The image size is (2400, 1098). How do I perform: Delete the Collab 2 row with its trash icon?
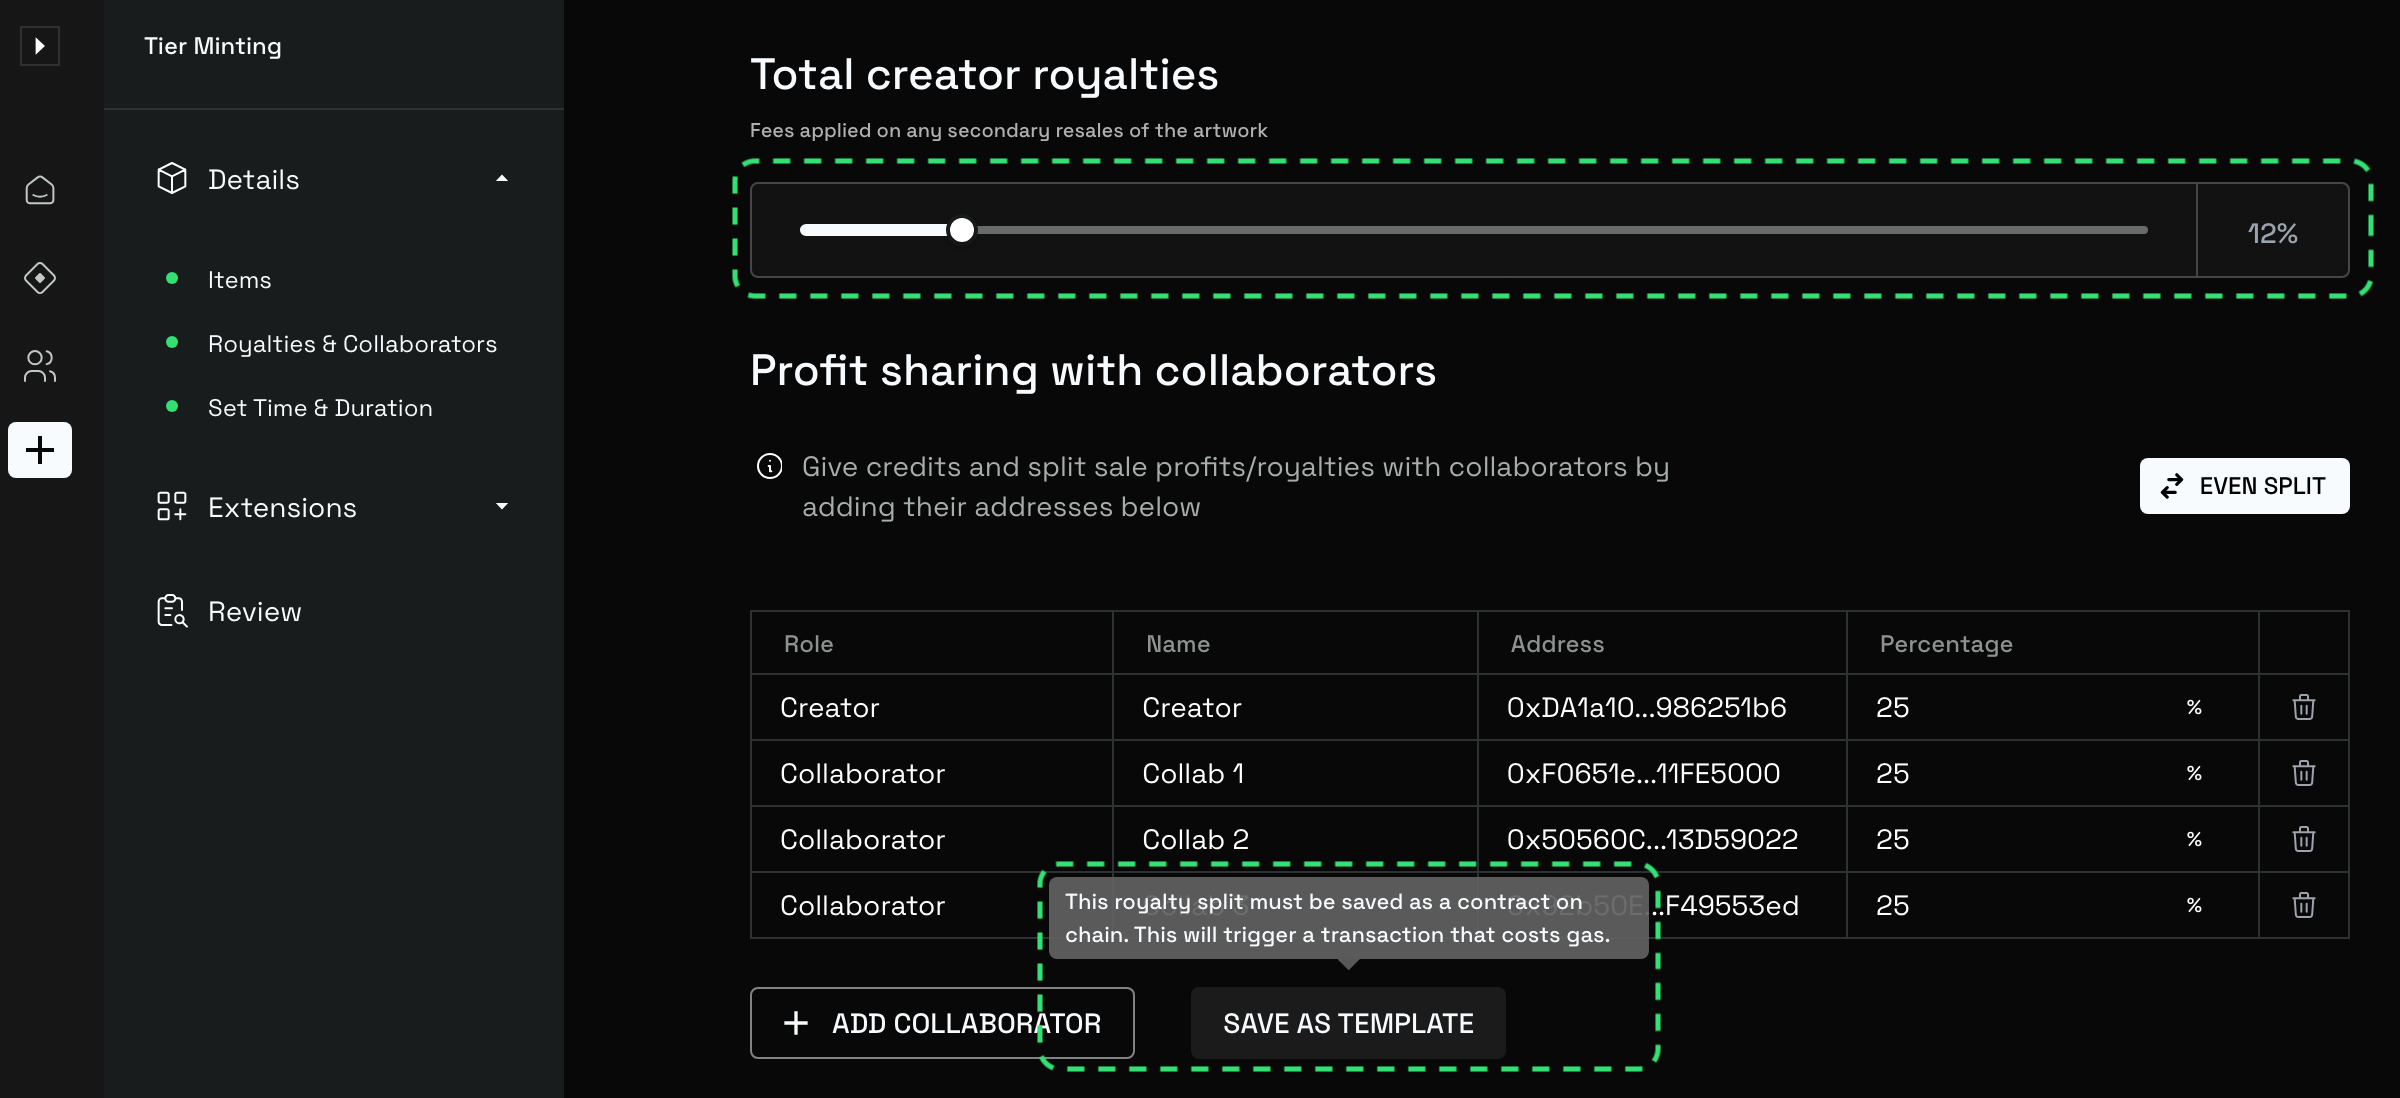pyautogui.click(x=2303, y=839)
